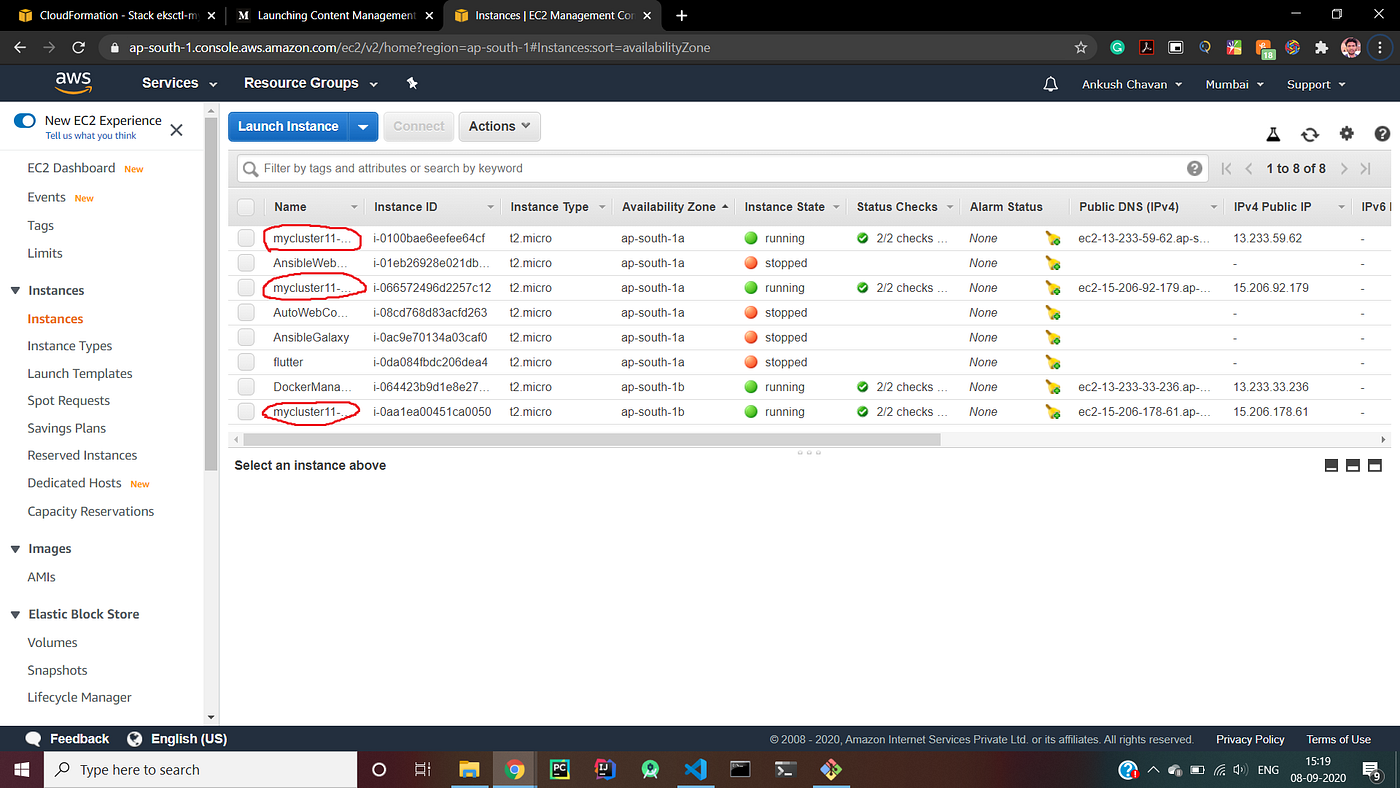Click alarm icon for DockerMana instance
This screenshot has width=1400, height=788.
point(1052,387)
